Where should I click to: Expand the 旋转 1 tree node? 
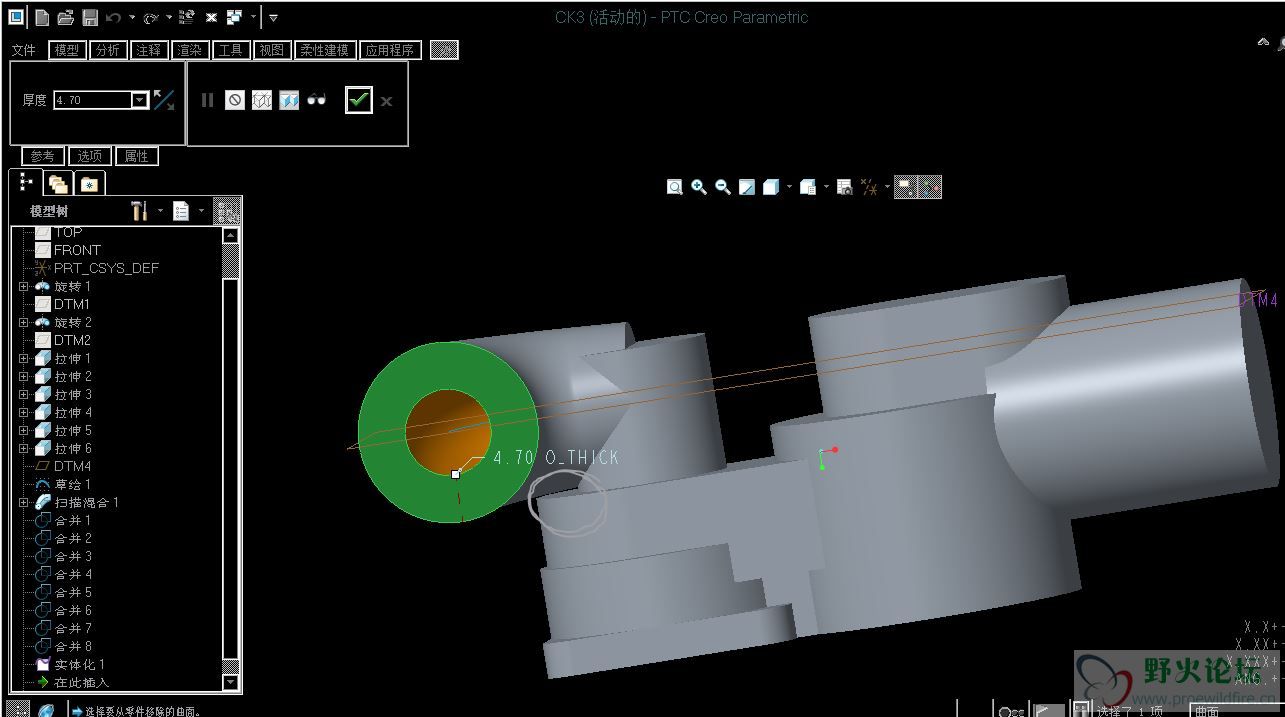coord(24,286)
